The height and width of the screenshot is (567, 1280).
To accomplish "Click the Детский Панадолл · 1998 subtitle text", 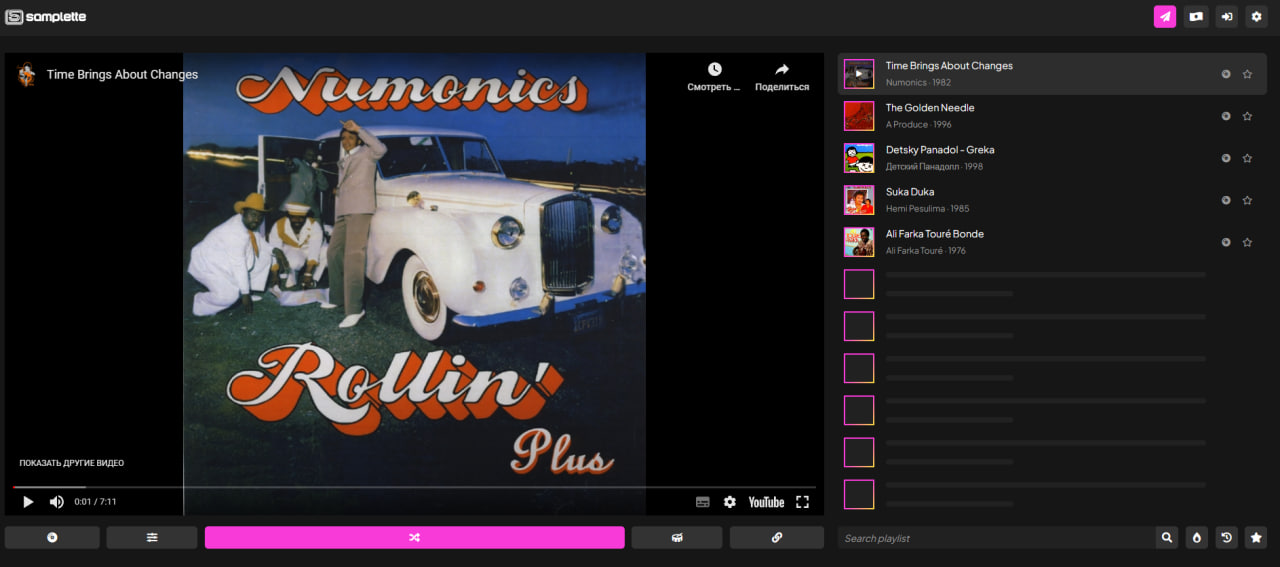I will coord(934,167).
